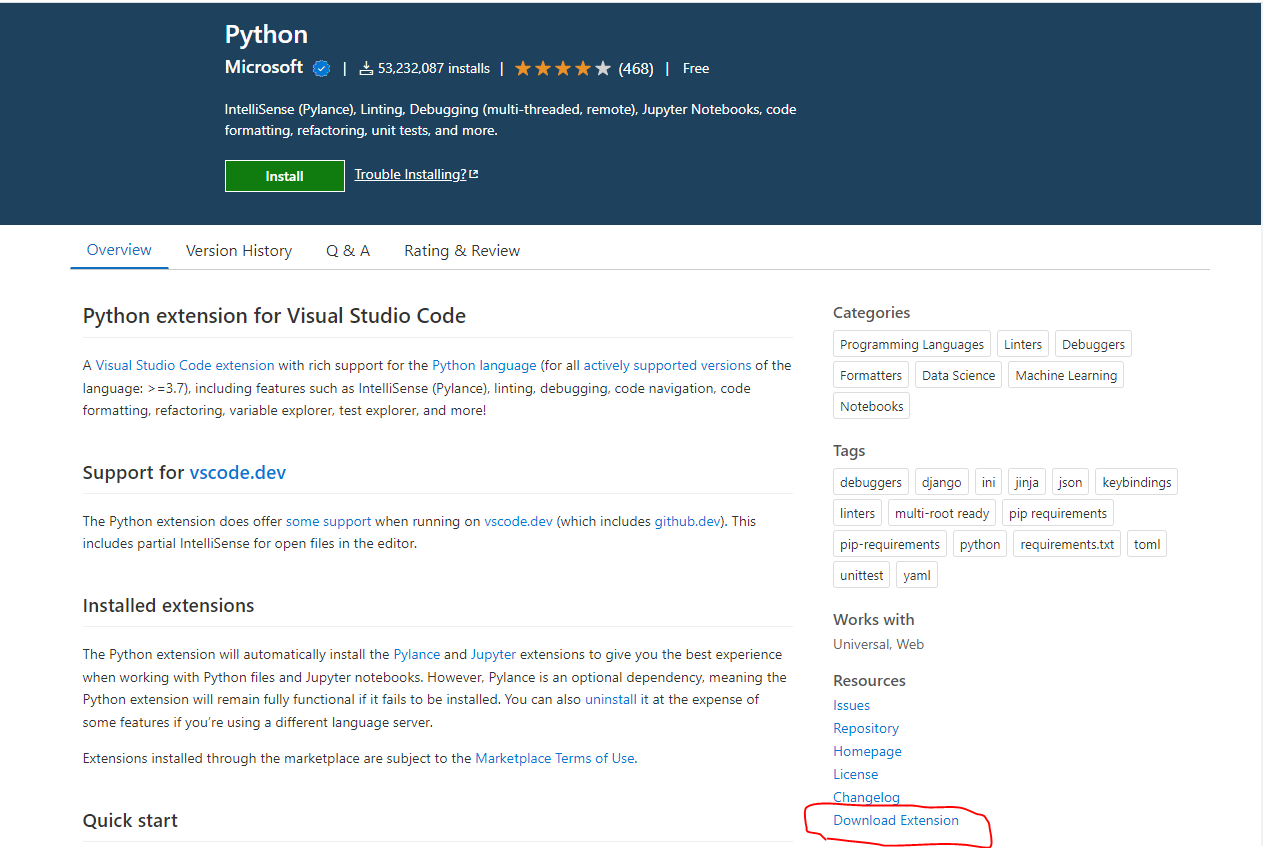Screen dimensions: 1263x848
Task: Open the License resource link
Action: tap(856, 774)
